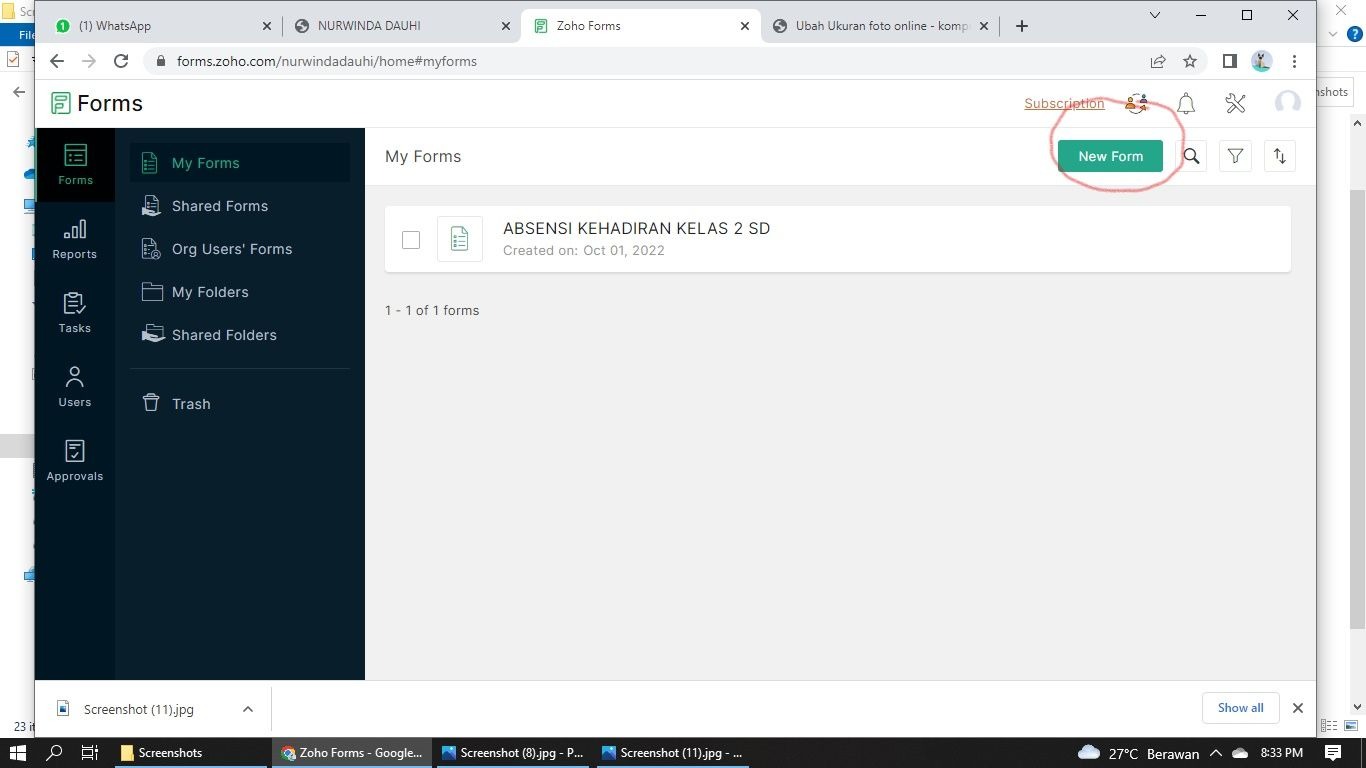Screen dimensions: 1366x768
Task: Open the Chrome profile avatar
Action: [x=1262, y=61]
